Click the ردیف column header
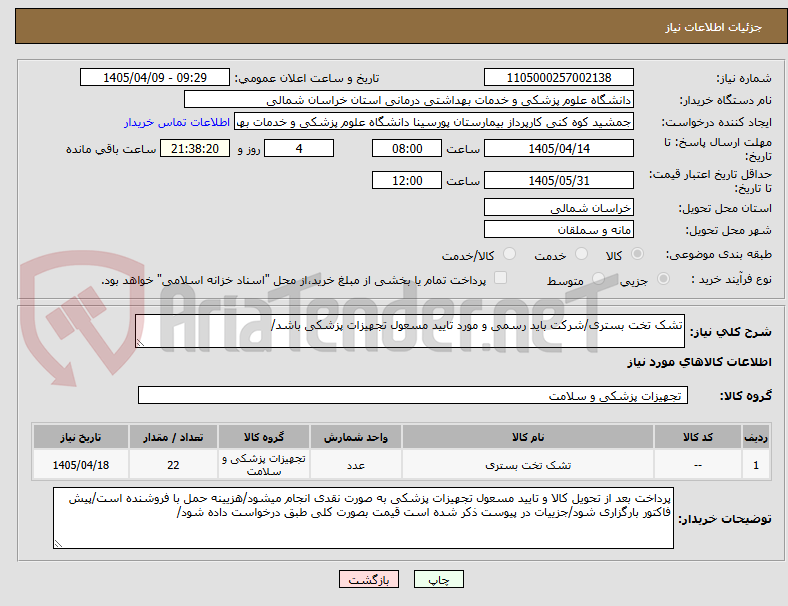 coord(755,437)
